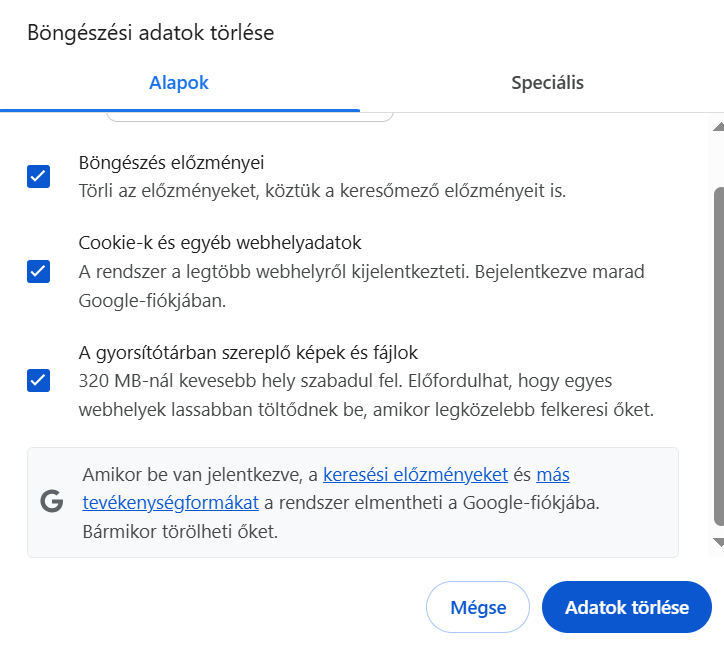Expand the partially visible time range dropdown
The image size is (724, 650).
pos(250,119)
